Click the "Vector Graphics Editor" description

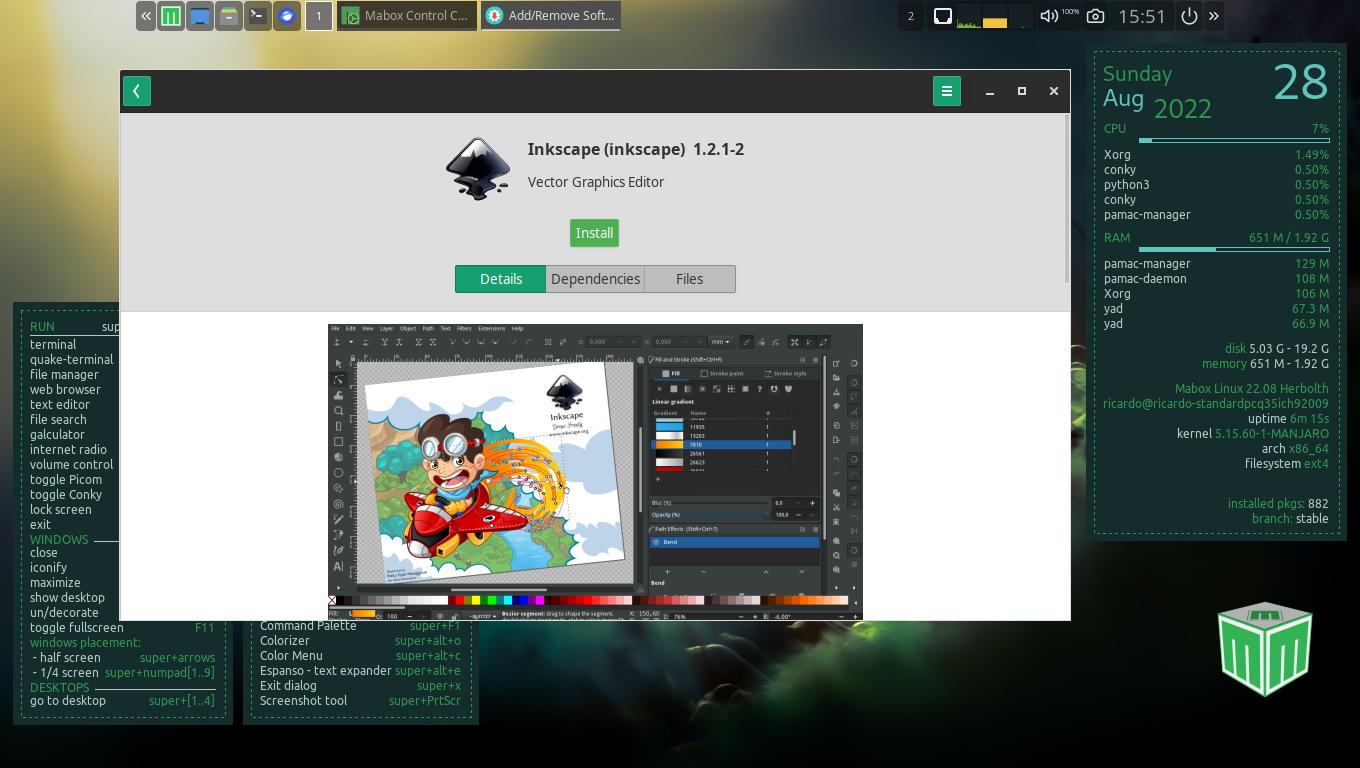tap(596, 182)
